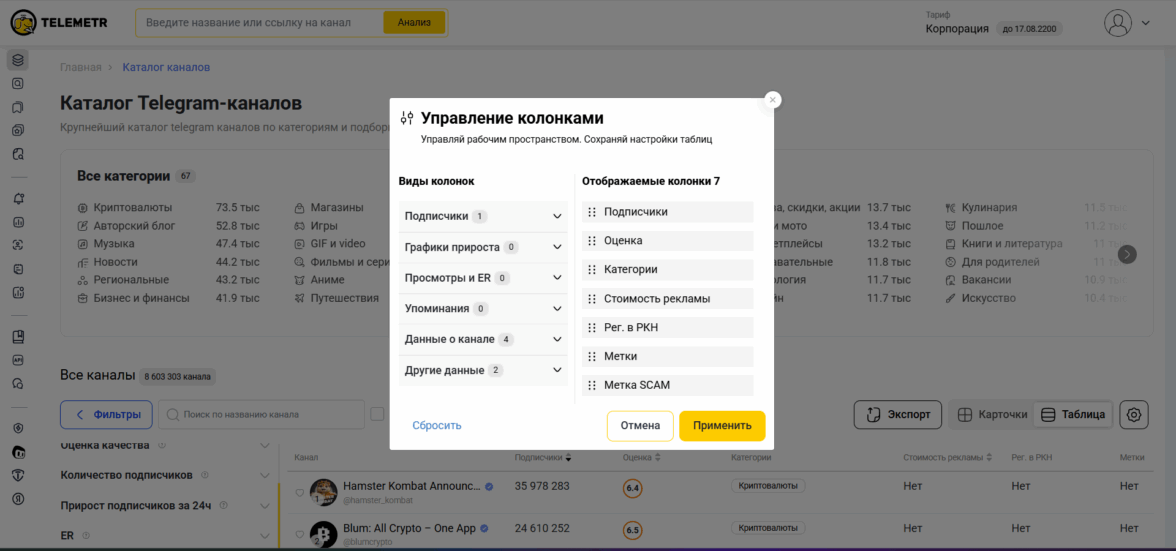The image size is (1176, 551).
Task: Click info icon next to Прирост подписчиков за 24ч
Action: pos(223,505)
